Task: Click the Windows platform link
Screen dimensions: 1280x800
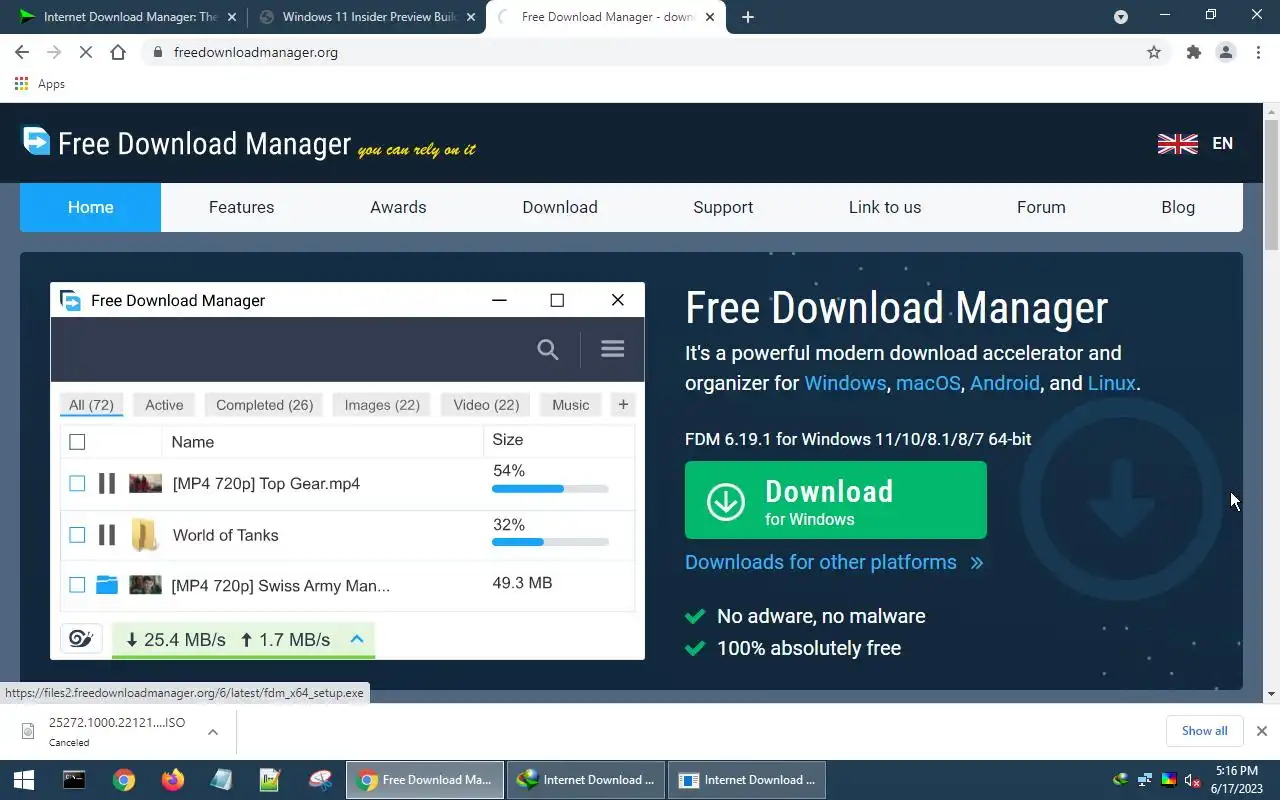Action: (x=845, y=383)
